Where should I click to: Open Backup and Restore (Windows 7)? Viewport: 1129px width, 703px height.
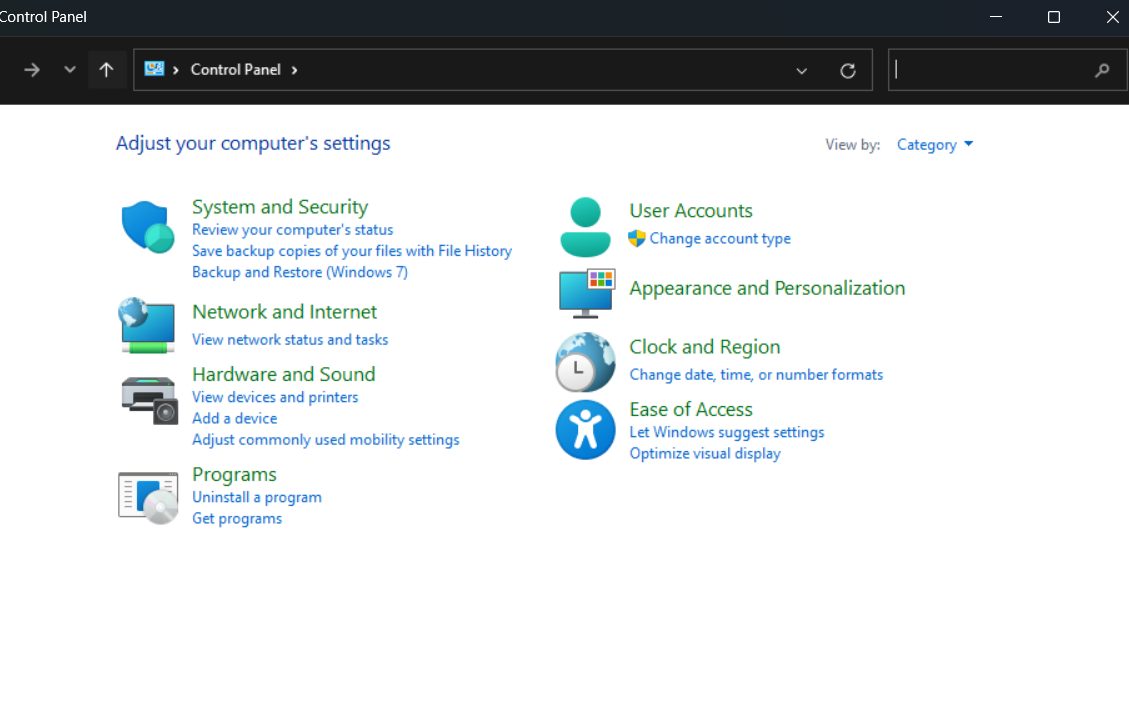pos(300,272)
